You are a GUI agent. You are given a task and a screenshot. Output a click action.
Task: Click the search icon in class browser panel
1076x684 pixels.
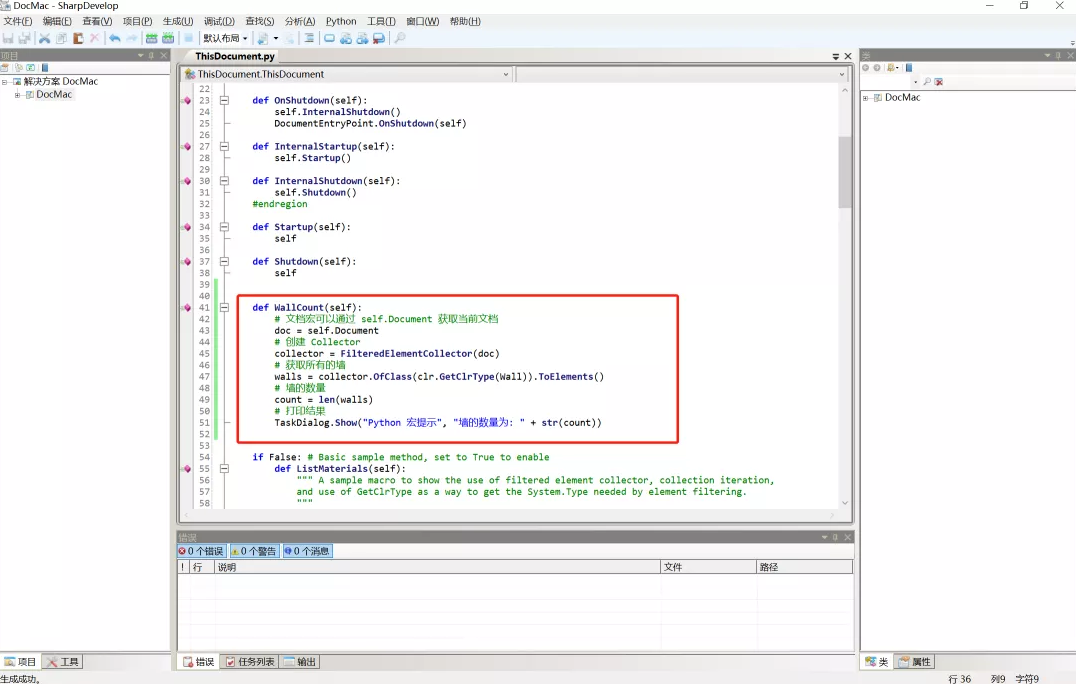(927, 82)
